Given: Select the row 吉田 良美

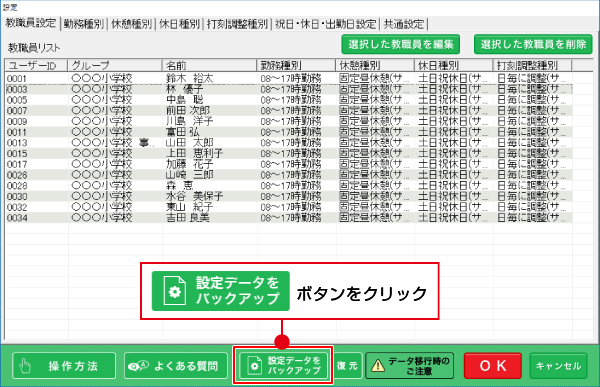Looking at the screenshot, I should click(289, 218).
